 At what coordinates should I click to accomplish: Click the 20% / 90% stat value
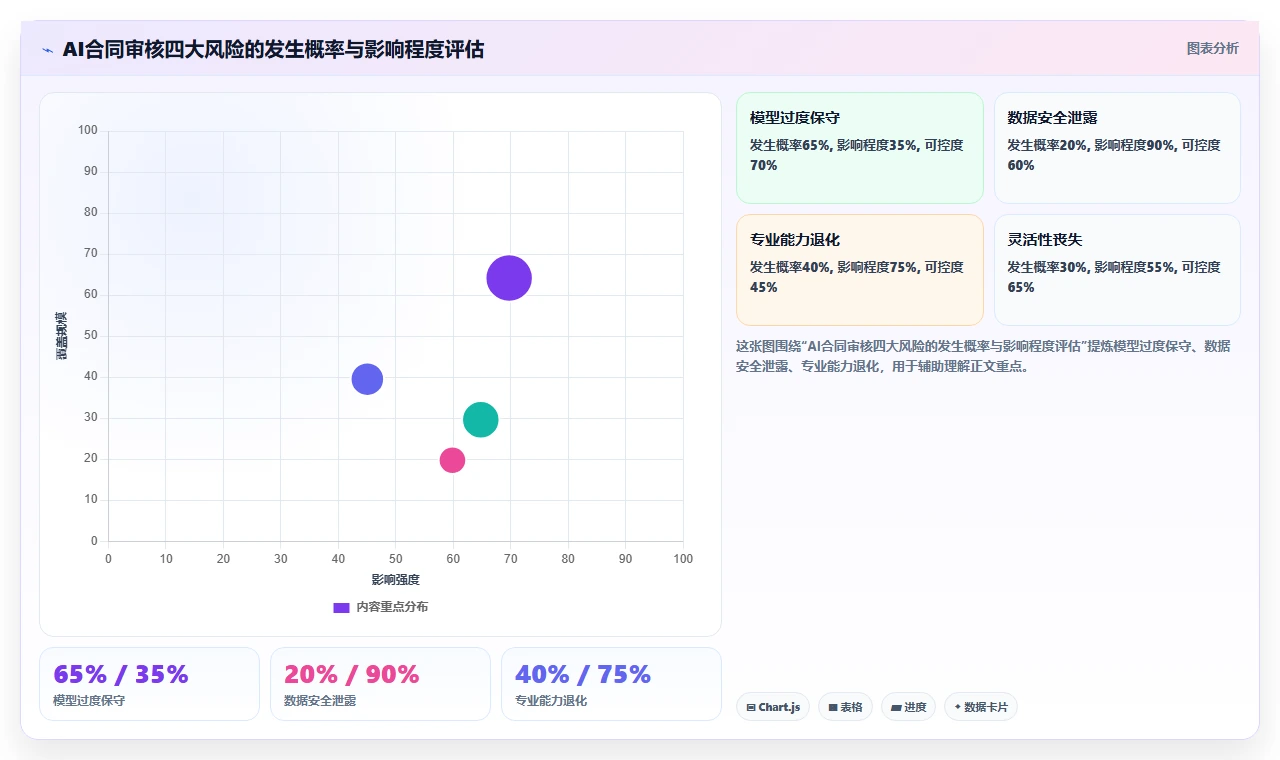coord(352,674)
